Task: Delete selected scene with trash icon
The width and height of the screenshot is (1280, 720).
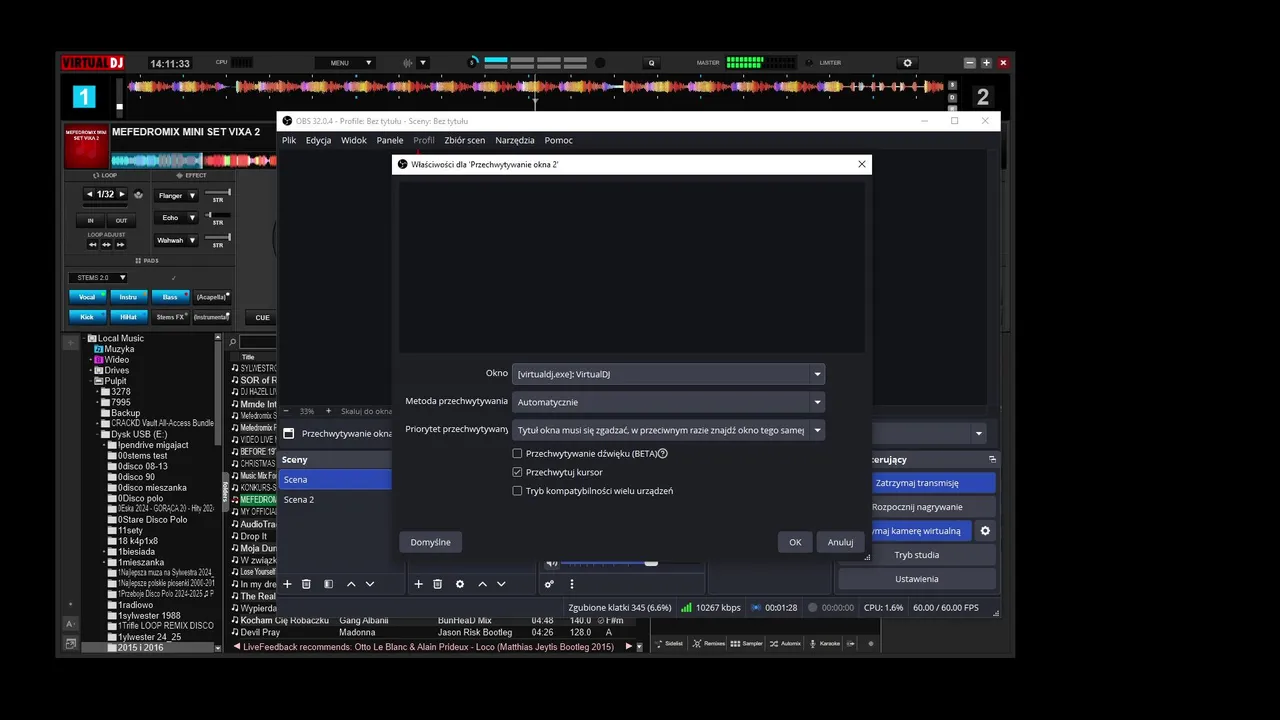Action: [x=306, y=584]
